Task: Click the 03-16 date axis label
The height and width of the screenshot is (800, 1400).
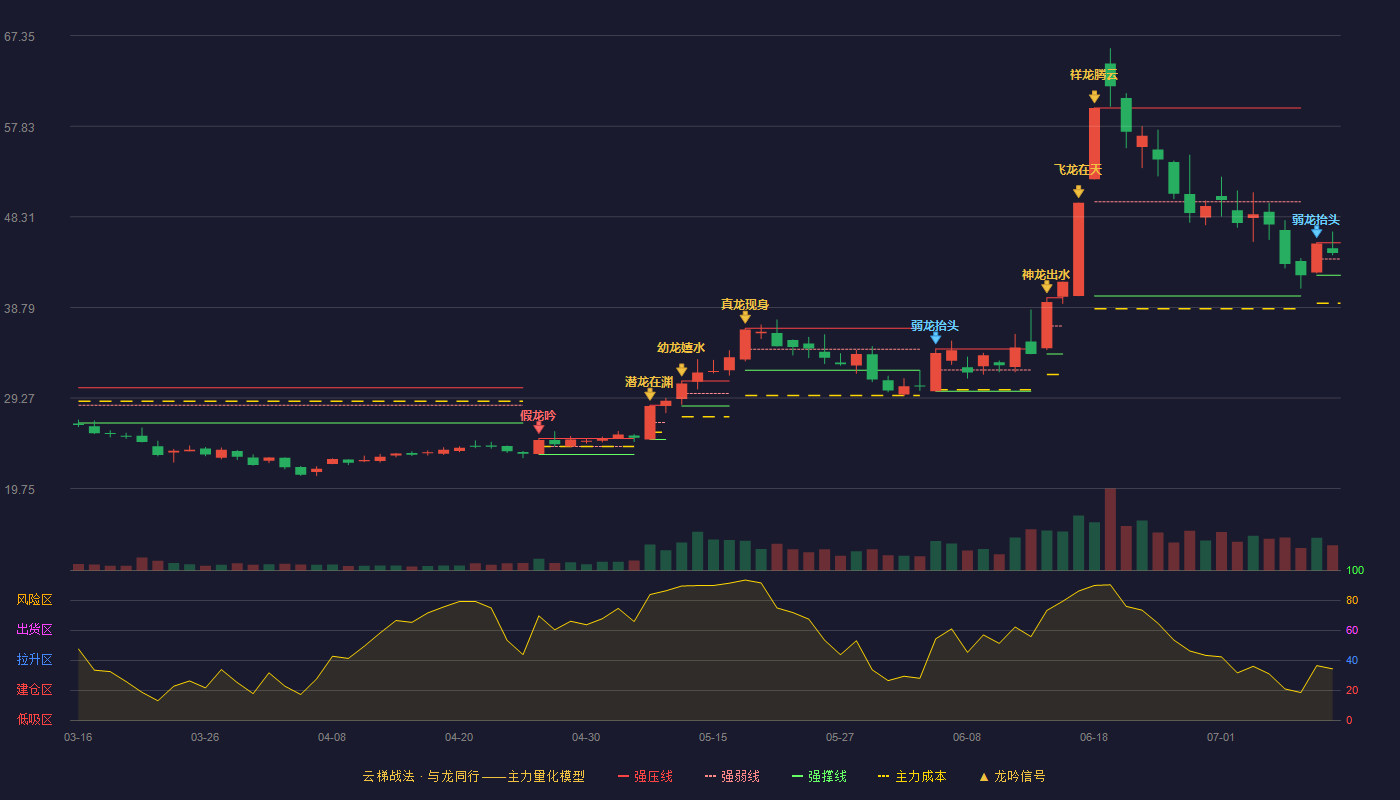Action: [x=78, y=737]
